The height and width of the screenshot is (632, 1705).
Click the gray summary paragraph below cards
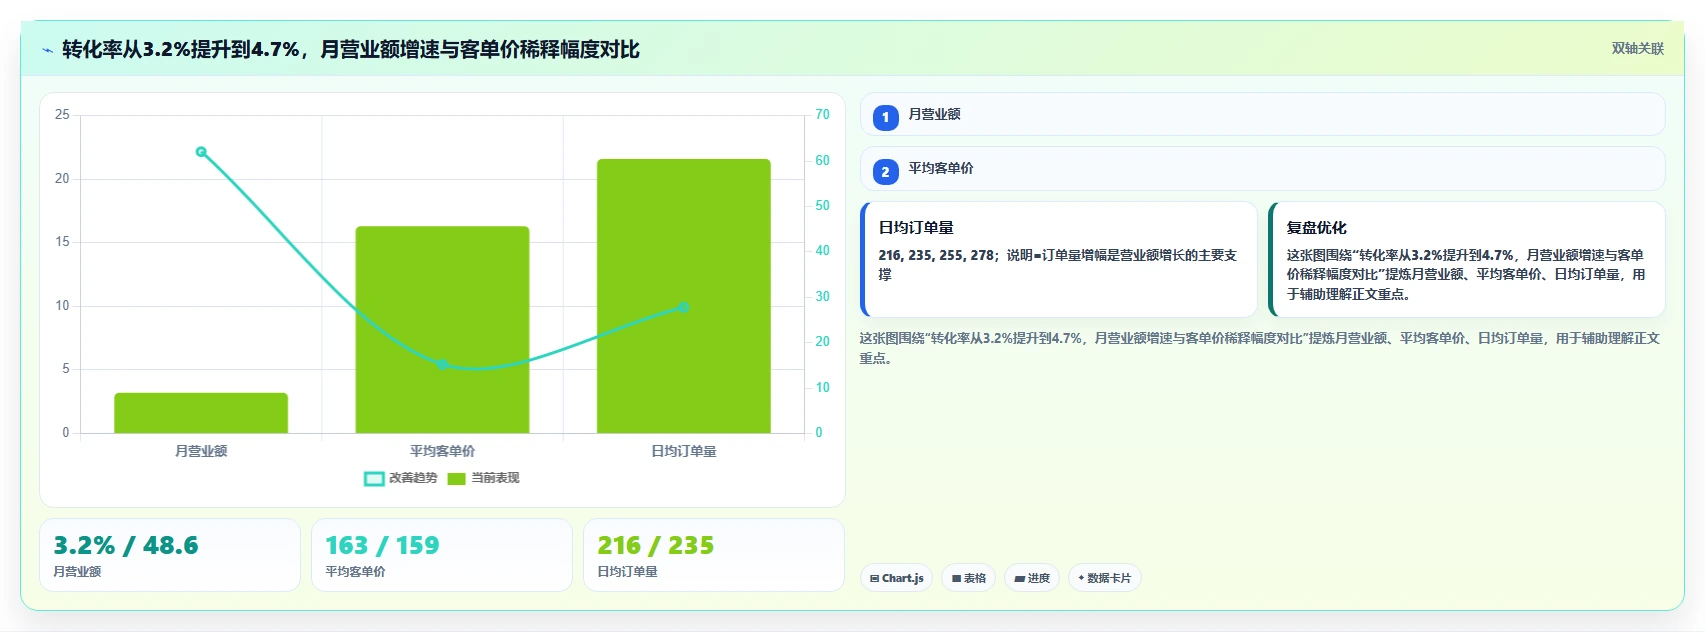[x=1260, y=348]
